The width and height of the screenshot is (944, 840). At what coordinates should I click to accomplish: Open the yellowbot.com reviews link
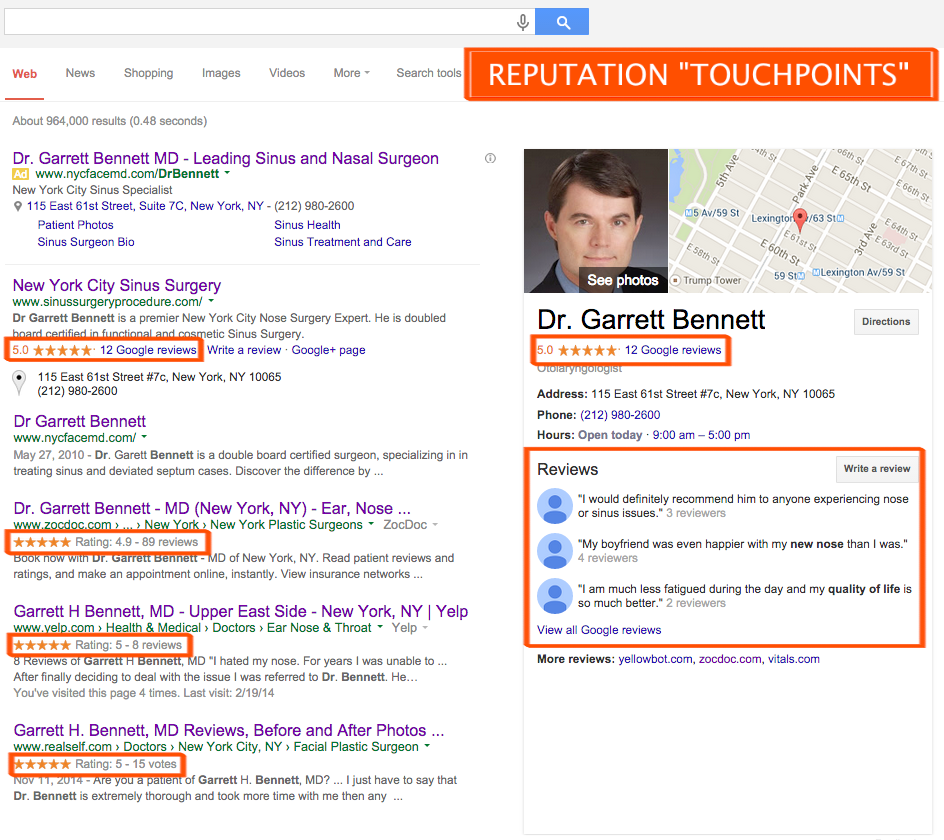[655, 659]
